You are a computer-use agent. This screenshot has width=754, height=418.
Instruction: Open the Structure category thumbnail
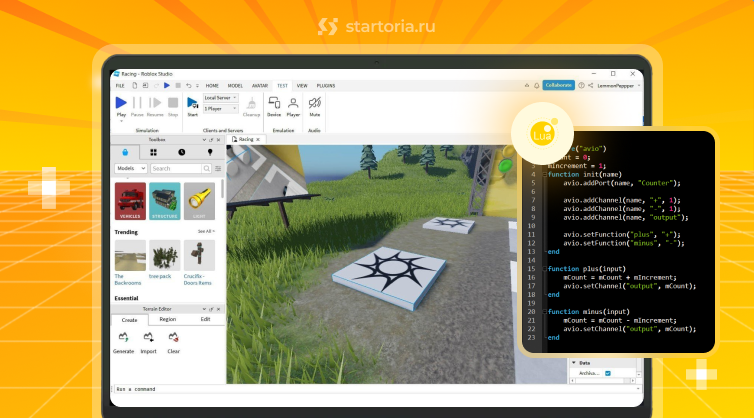(x=164, y=201)
